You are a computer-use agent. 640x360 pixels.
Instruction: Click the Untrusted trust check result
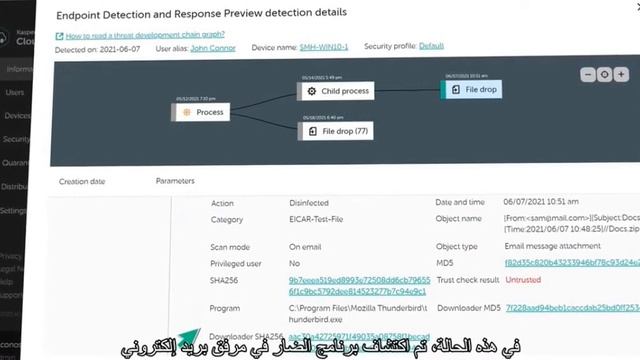click(523, 280)
